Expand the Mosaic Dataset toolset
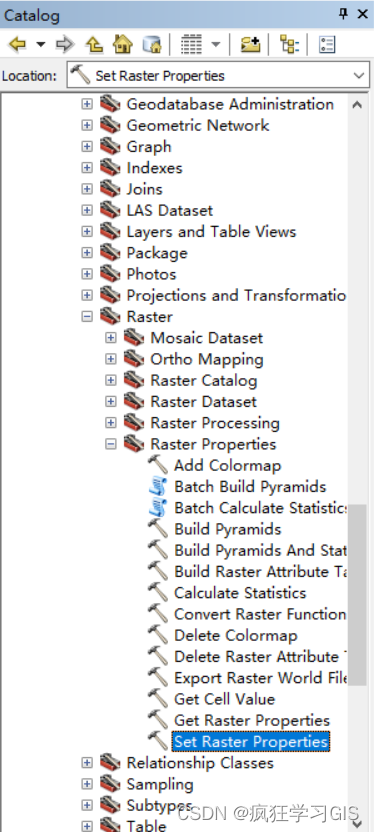This screenshot has height=832, width=374. tap(110, 337)
